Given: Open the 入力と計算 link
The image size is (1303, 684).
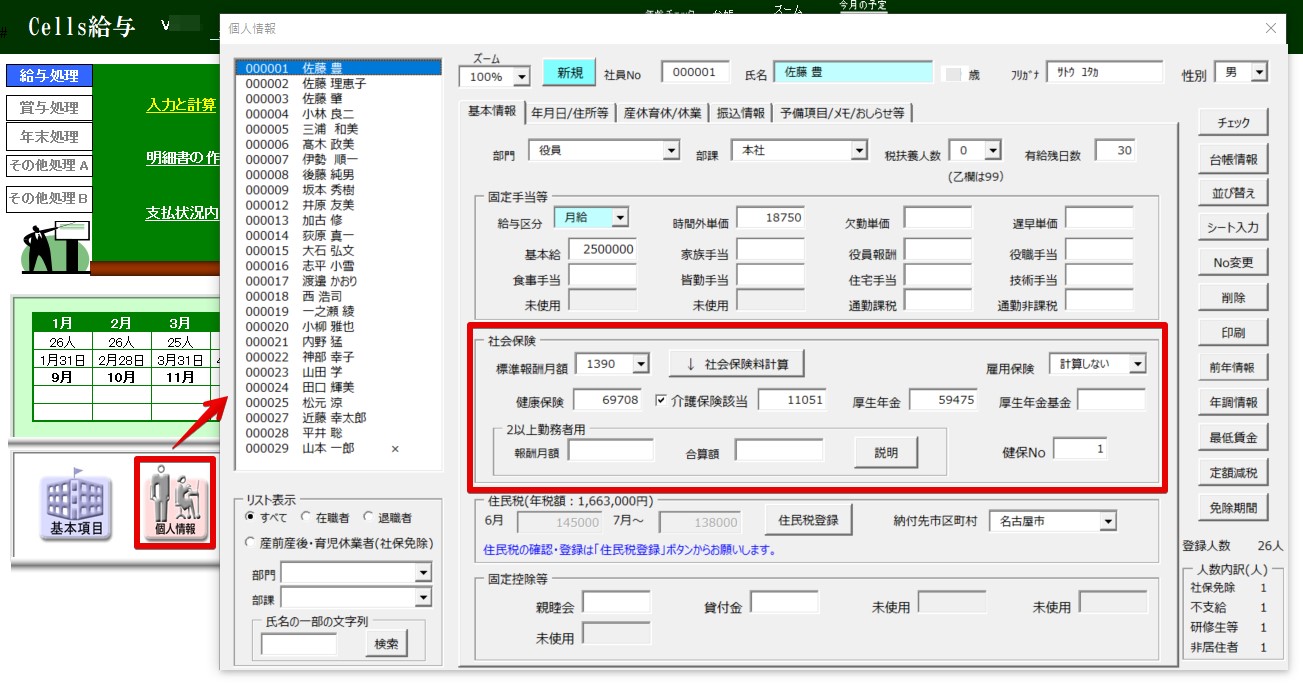Looking at the screenshot, I should 181,105.
